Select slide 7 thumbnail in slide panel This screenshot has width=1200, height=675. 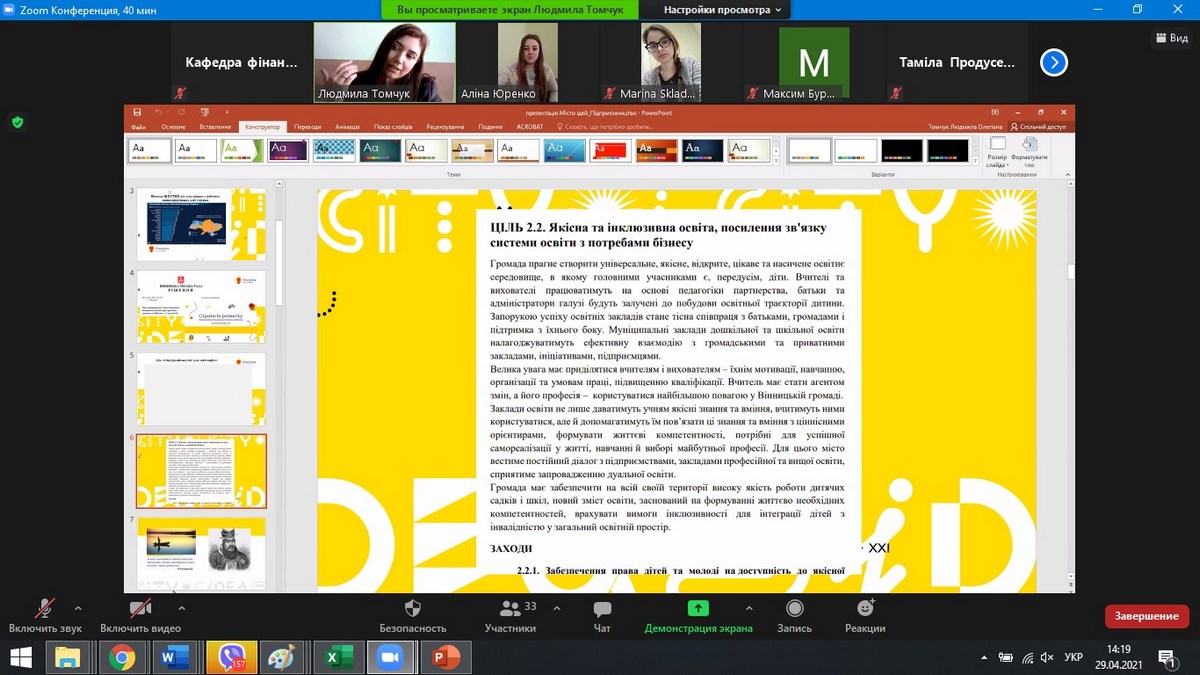201,551
